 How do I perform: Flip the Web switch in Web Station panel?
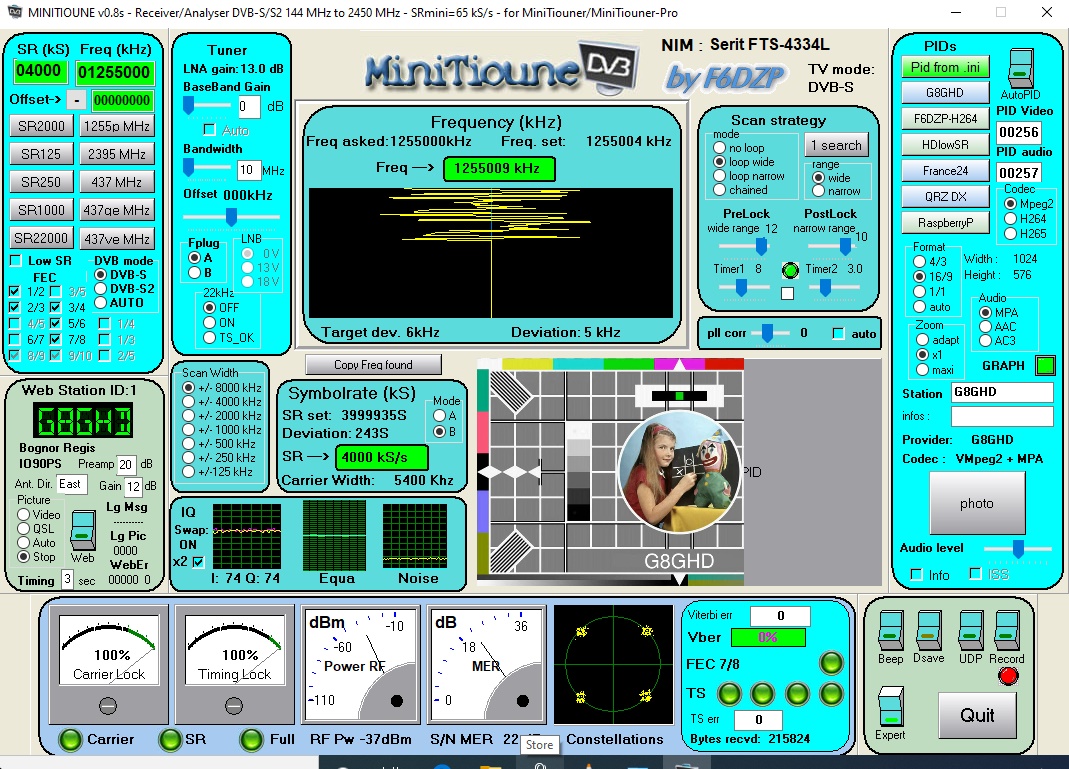click(83, 530)
